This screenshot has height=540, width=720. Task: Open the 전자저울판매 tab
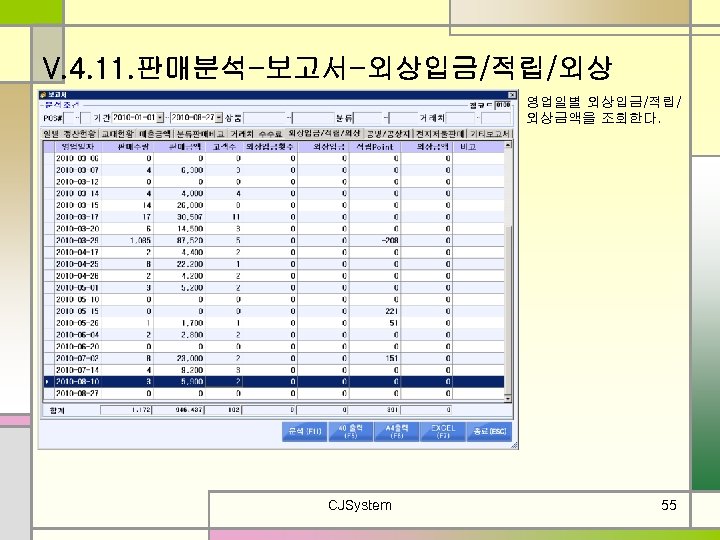coord(440,134)
